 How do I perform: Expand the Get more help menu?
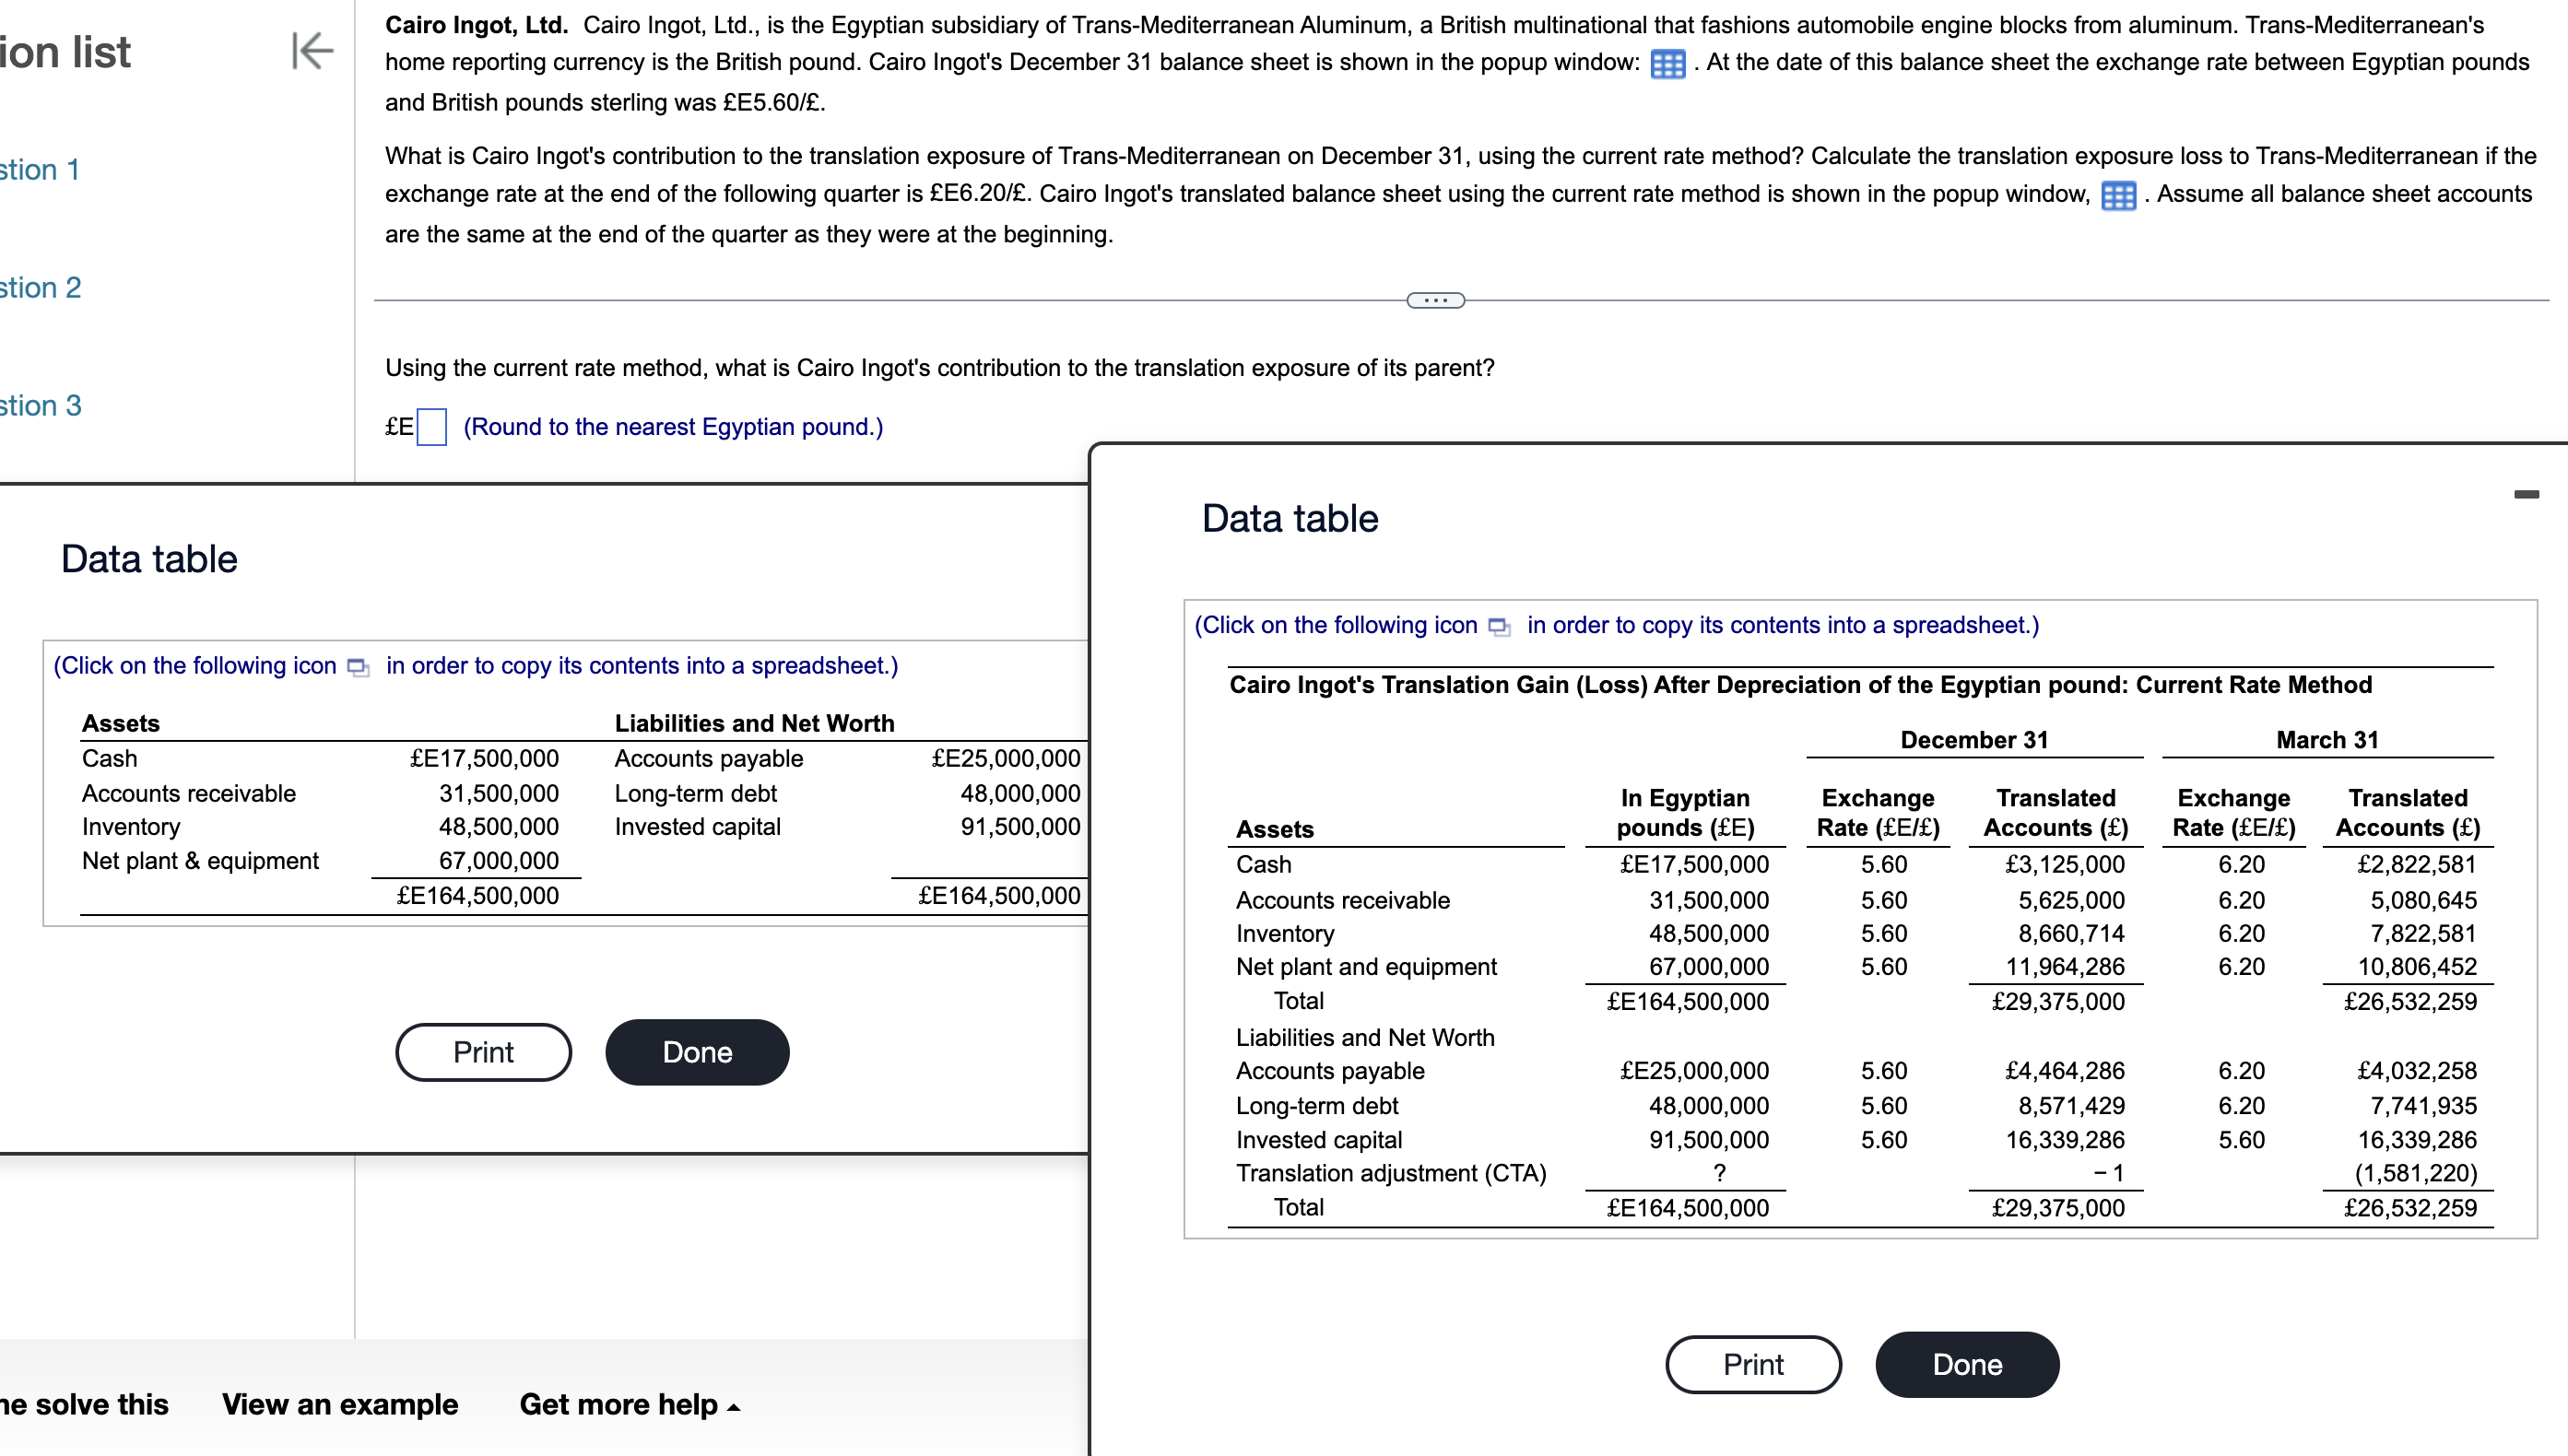pyautogui.click(x=629, y=1404)
